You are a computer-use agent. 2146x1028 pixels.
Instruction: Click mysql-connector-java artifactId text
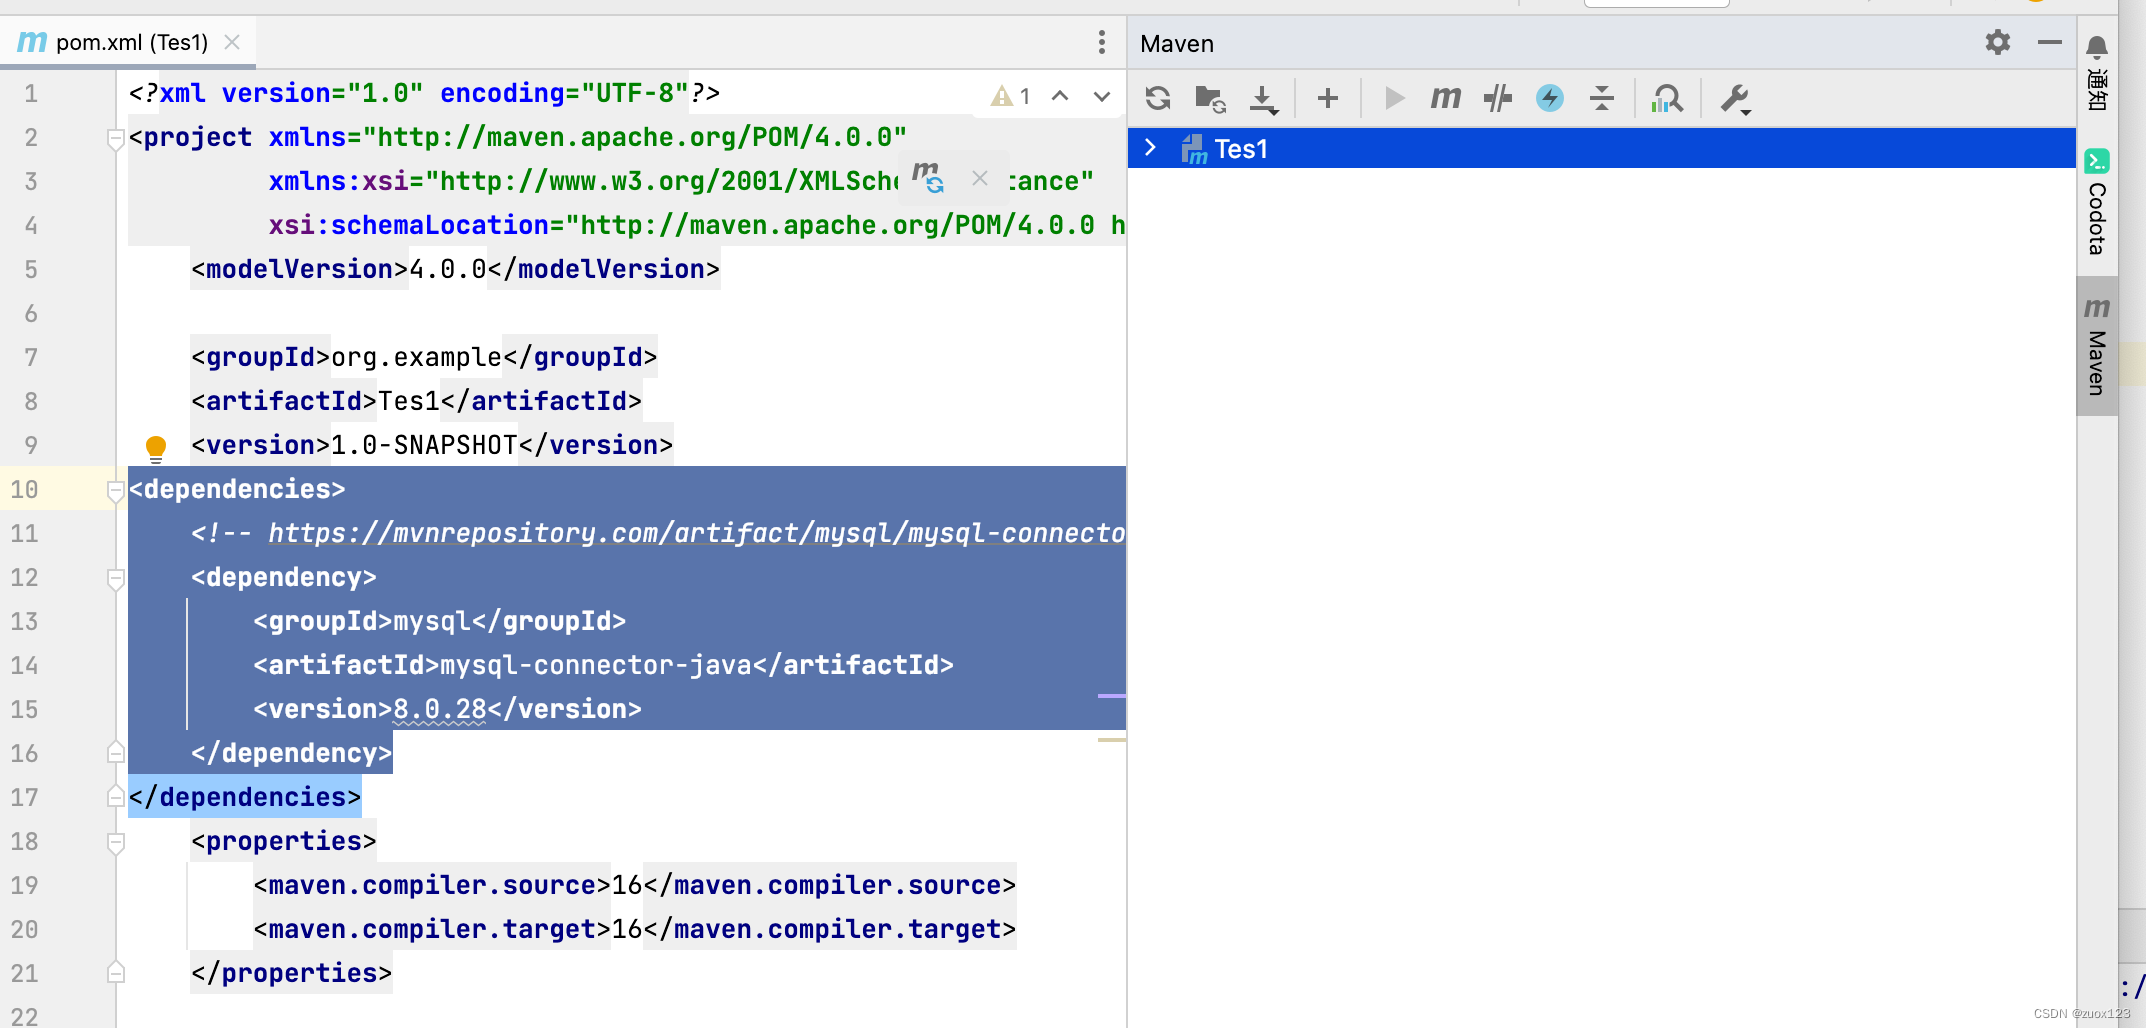[596, 665]
